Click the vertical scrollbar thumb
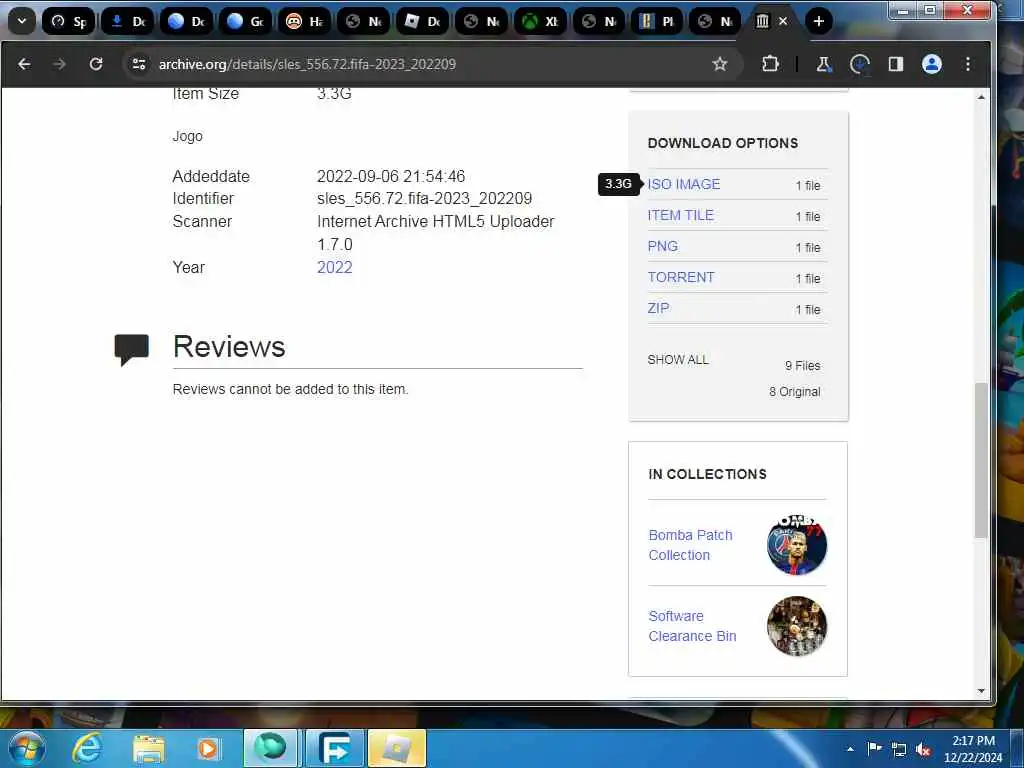The width and height of the screenshot is (1024, 768). 981,460
